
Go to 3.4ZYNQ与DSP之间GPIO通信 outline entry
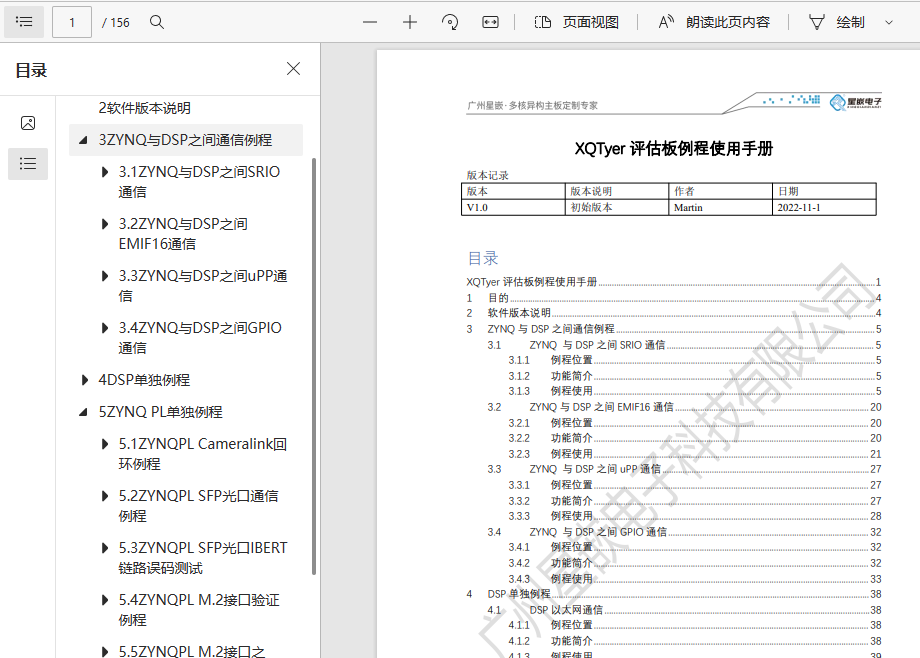[200, 338]
